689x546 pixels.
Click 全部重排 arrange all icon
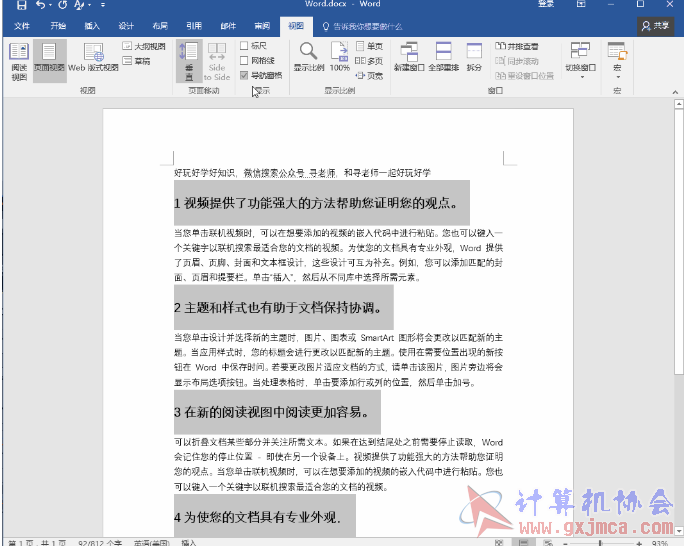pos(443,57)
